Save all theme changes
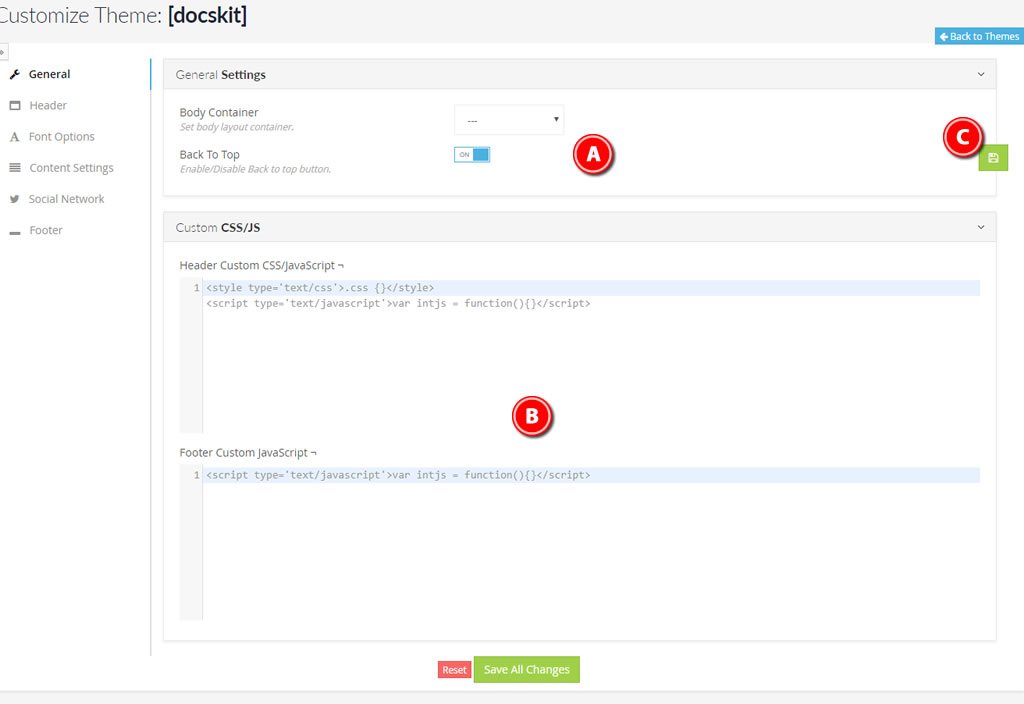 pos(526,669)
